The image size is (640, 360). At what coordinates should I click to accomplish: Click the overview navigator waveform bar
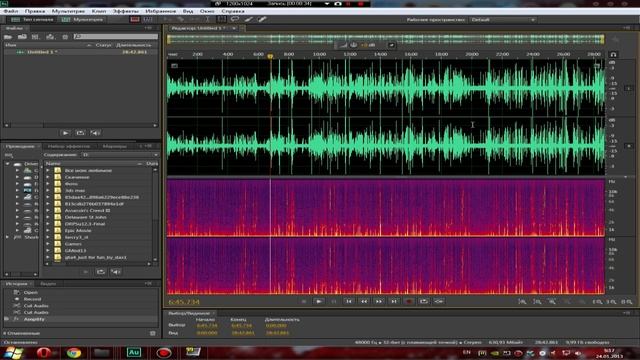[x=386, y=39]
